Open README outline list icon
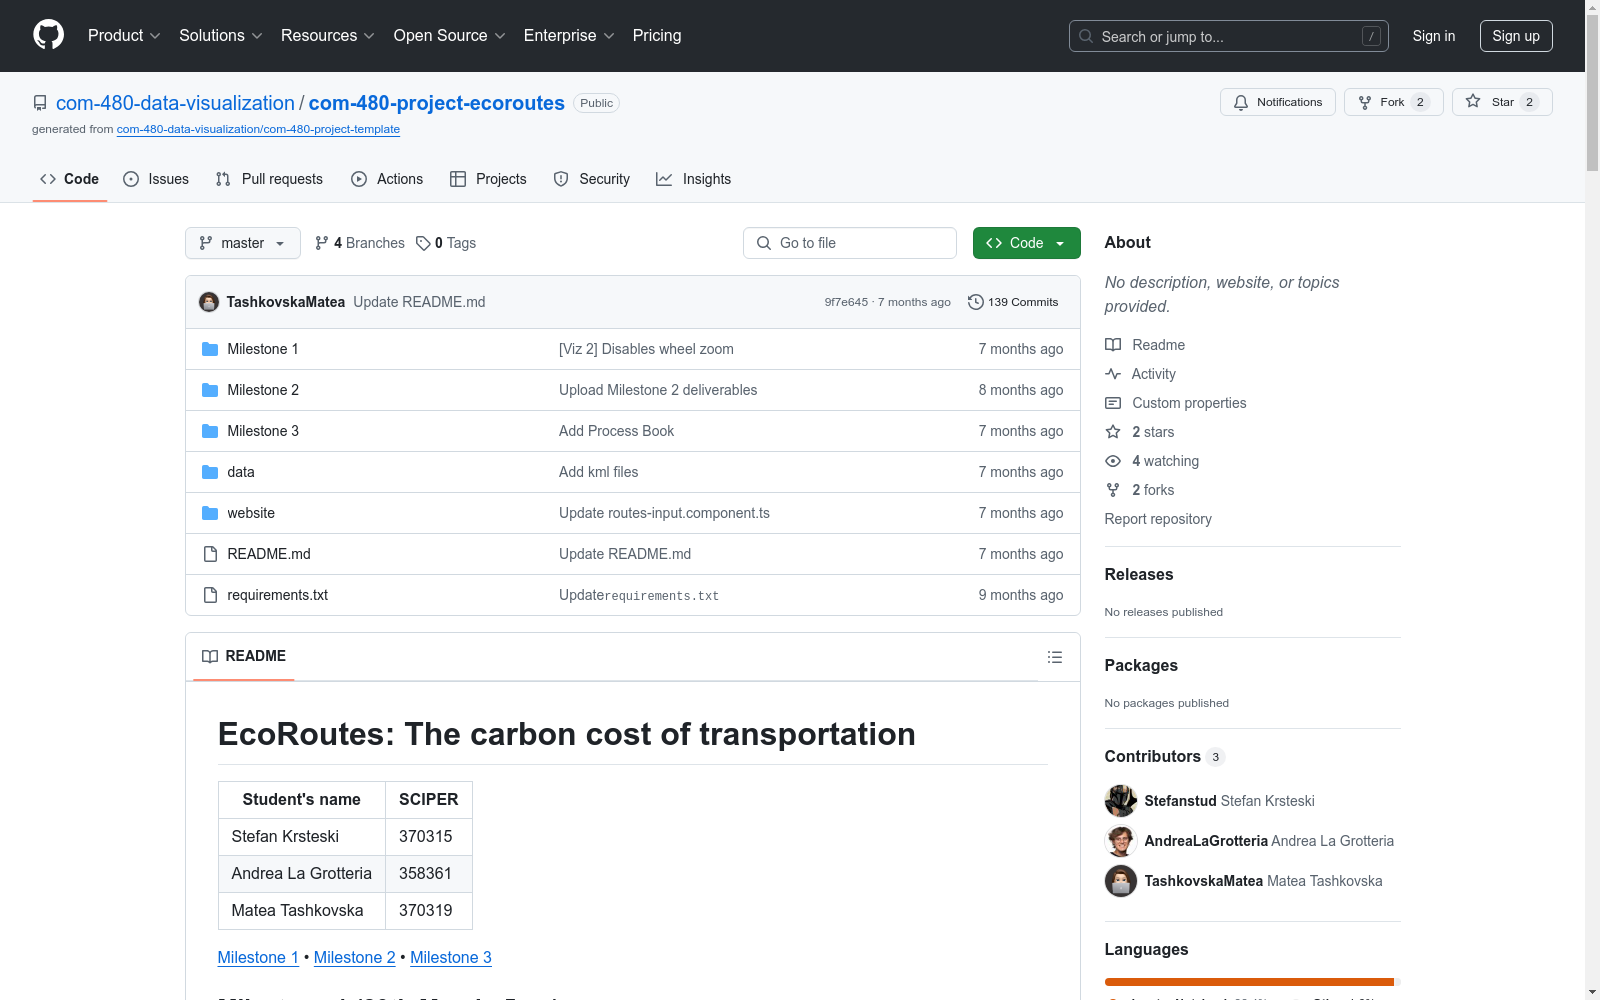The height and width of the screenshot is (1000, 1600). [x=1054, y=657]
